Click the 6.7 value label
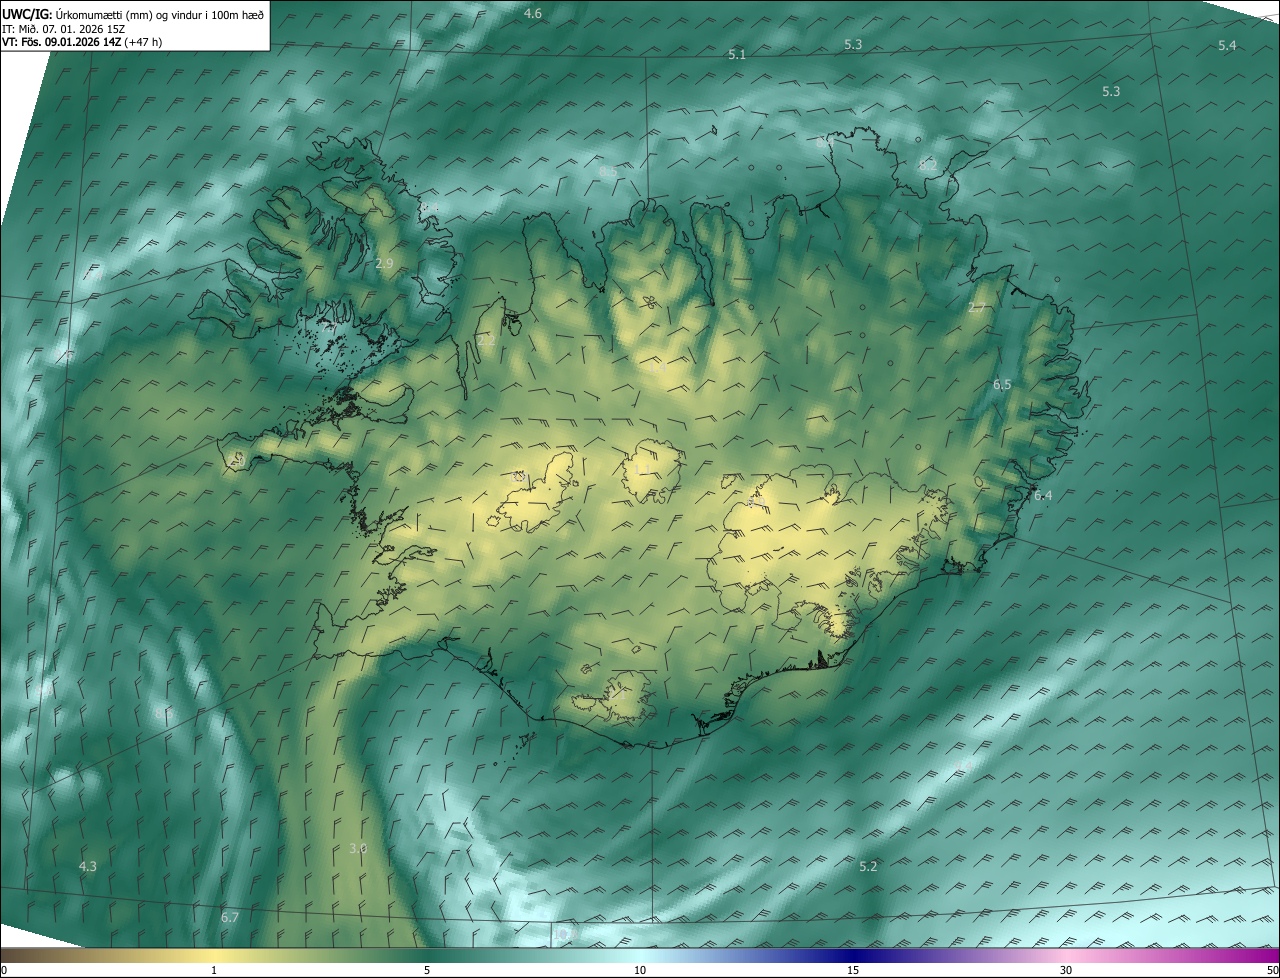The height and width of the screenshot is (978, 1280). pyautogui.click(x=230, y=918)
